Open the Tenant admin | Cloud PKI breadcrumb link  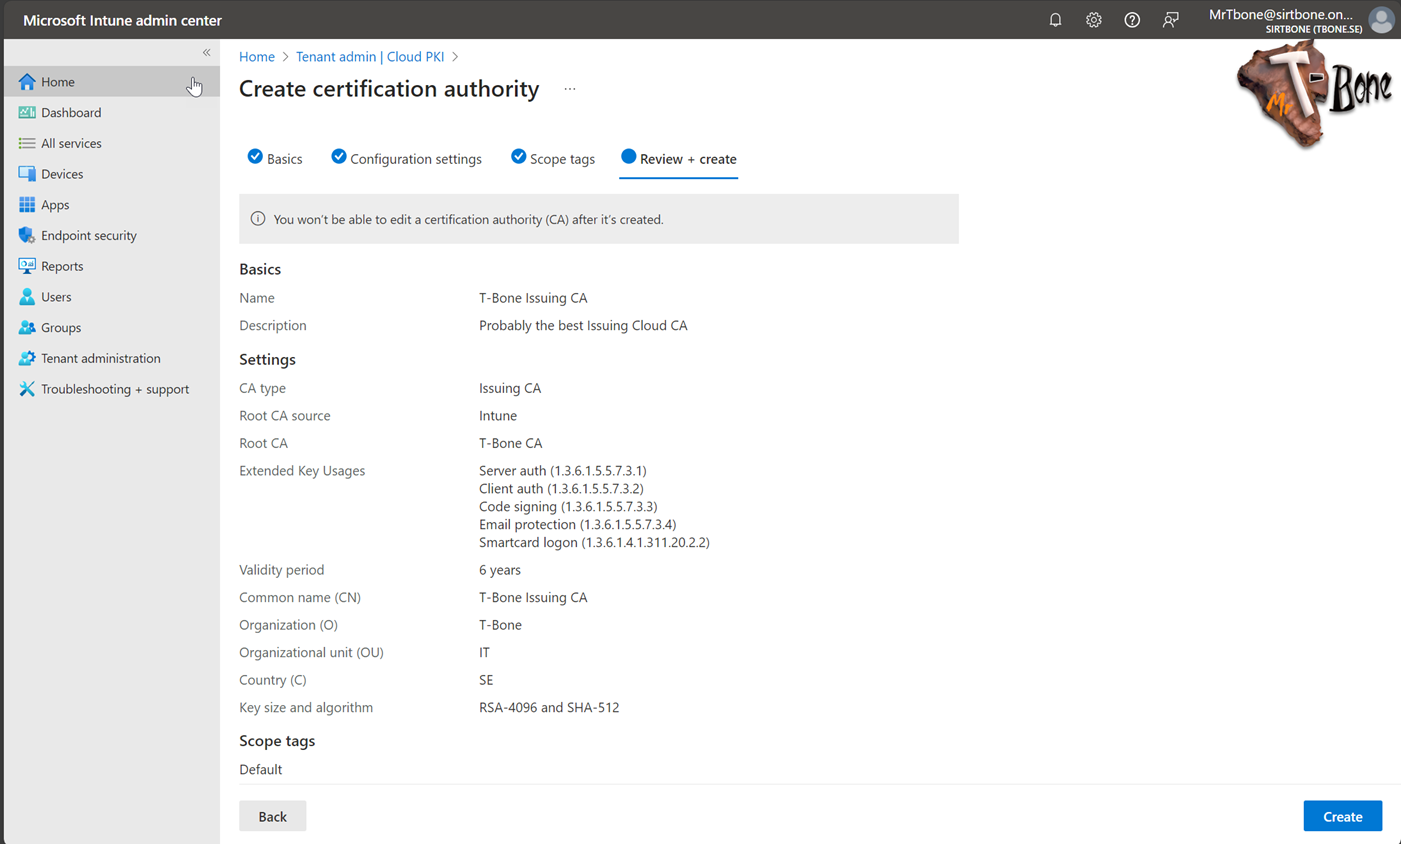pos(370,56)
